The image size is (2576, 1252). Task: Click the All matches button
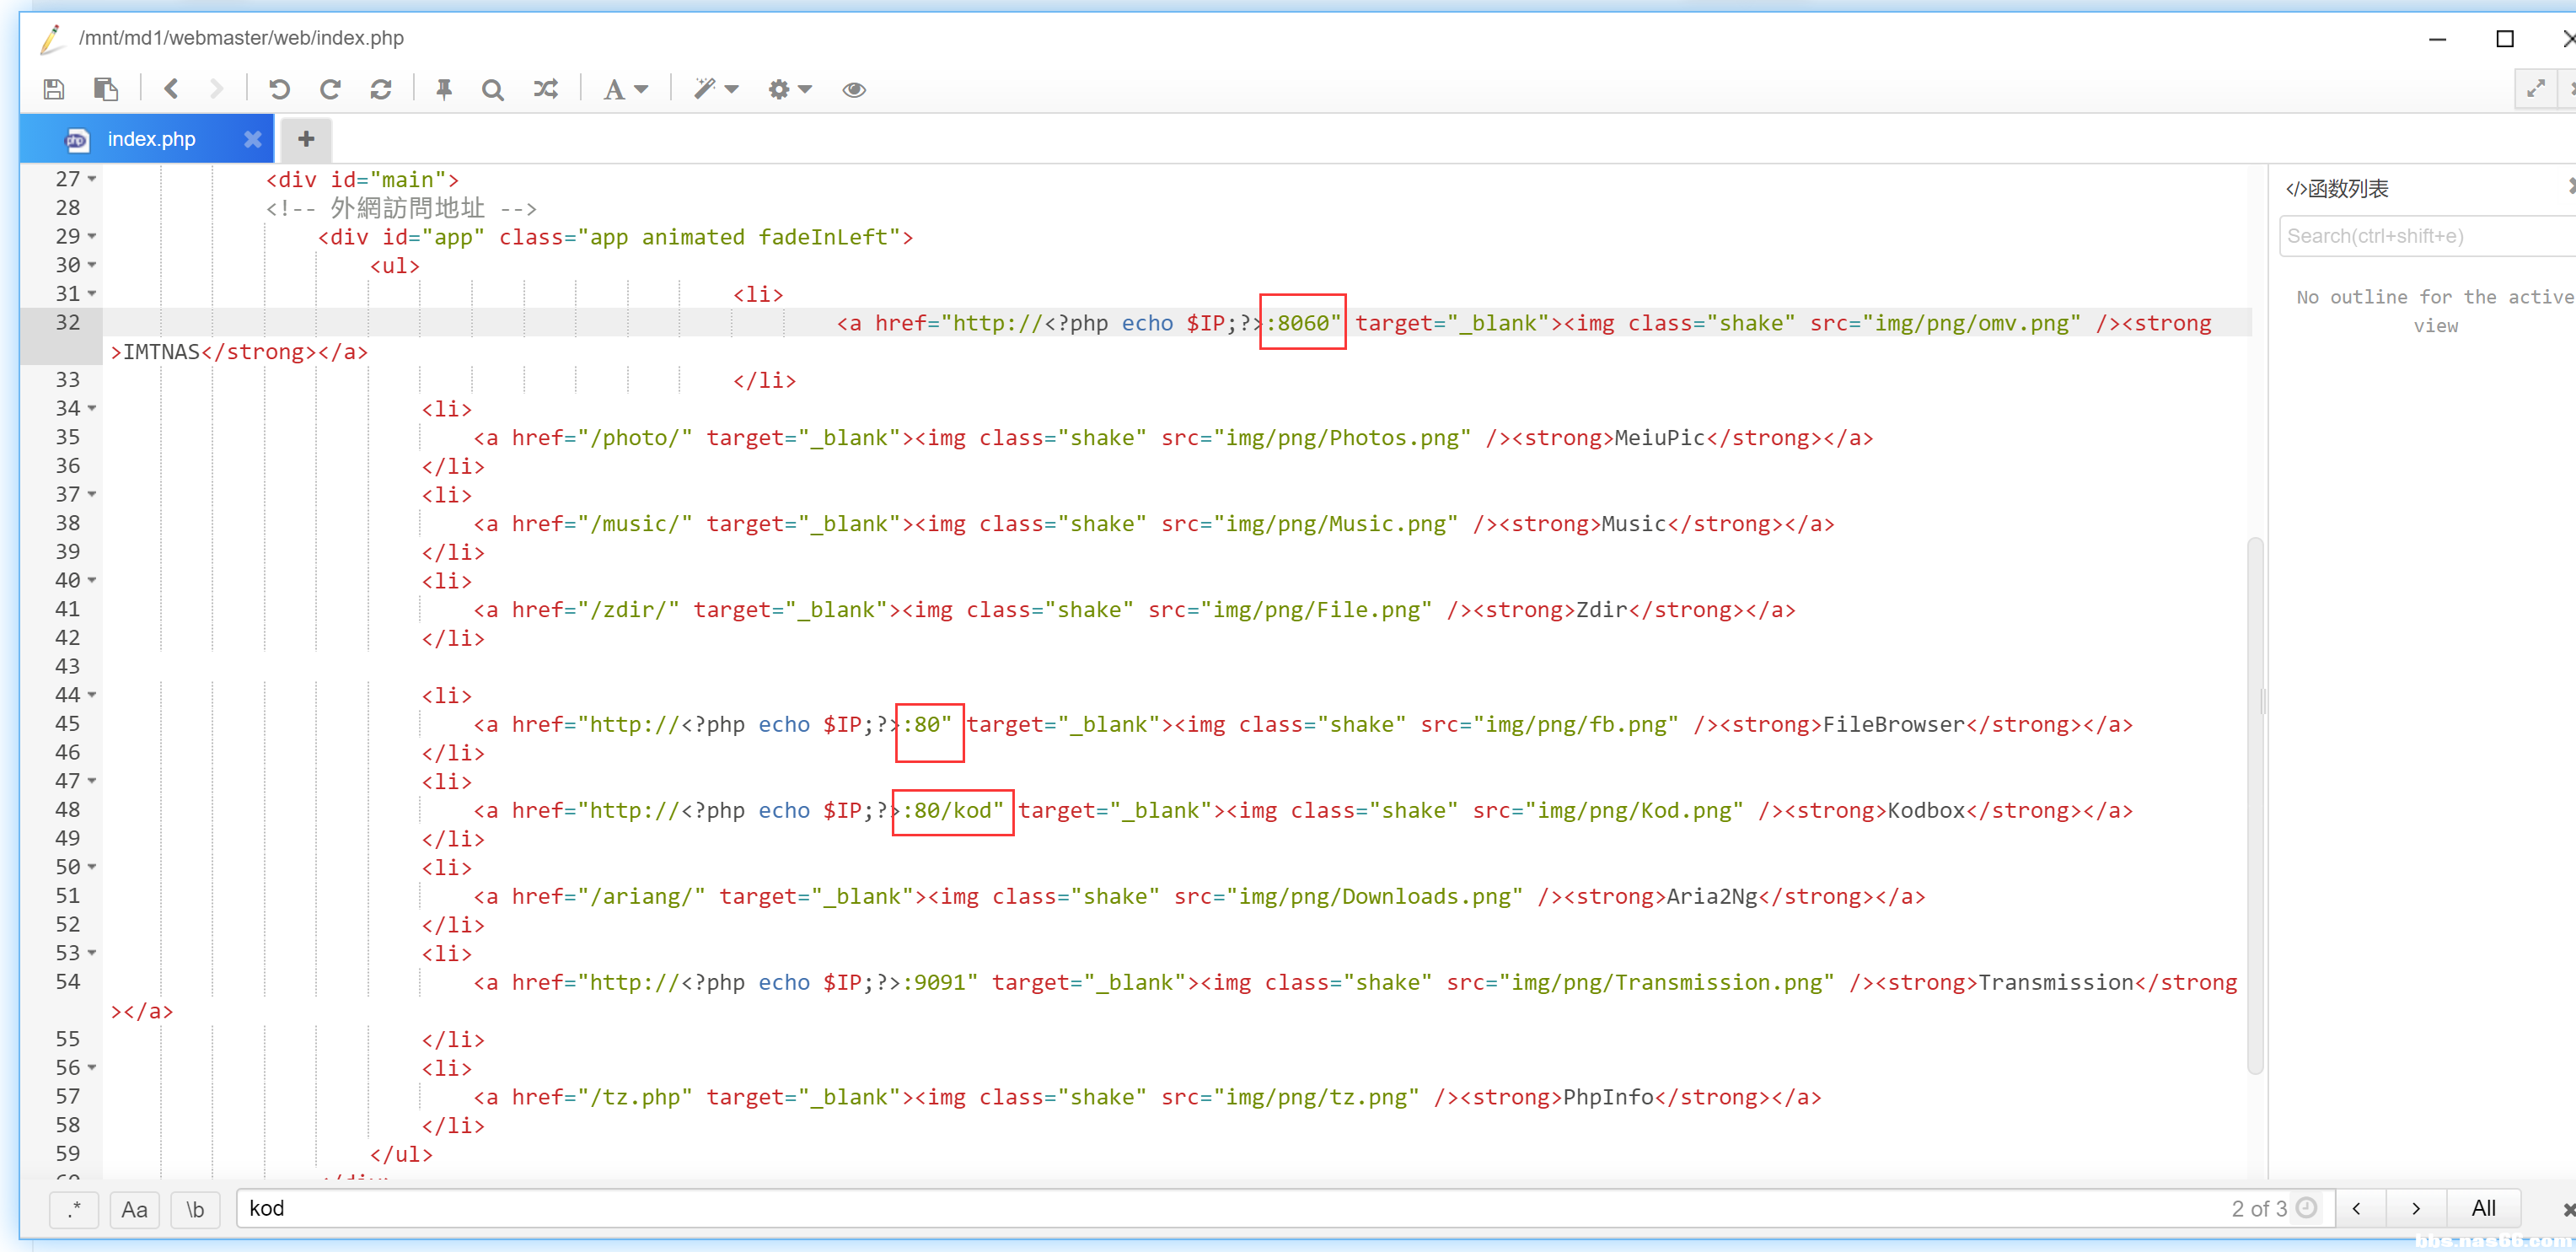pos(2483,1208)
